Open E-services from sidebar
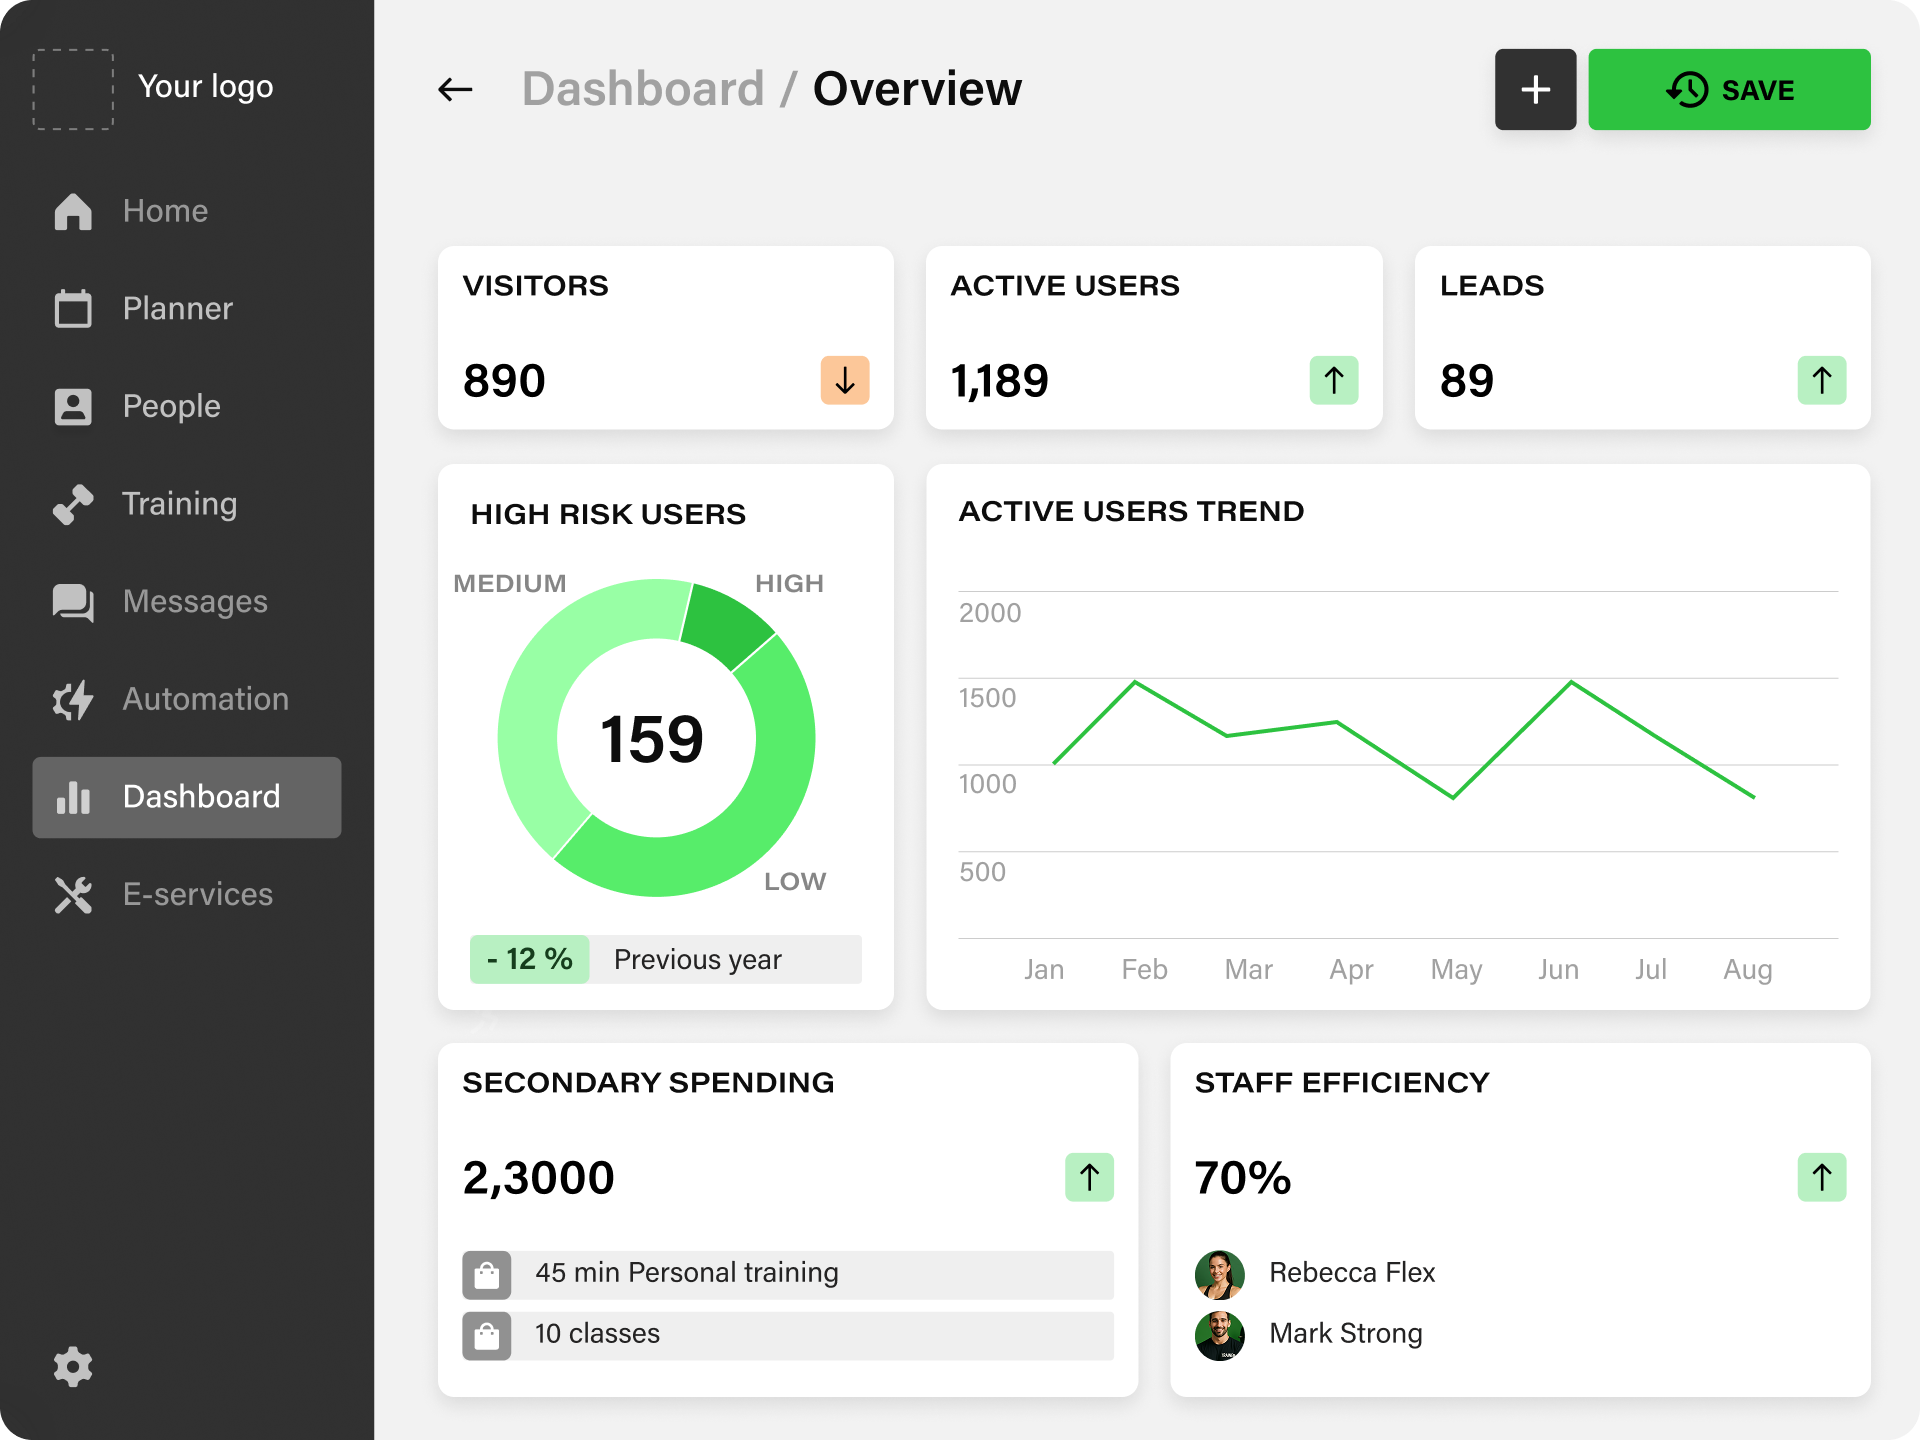 click(197, 894)
